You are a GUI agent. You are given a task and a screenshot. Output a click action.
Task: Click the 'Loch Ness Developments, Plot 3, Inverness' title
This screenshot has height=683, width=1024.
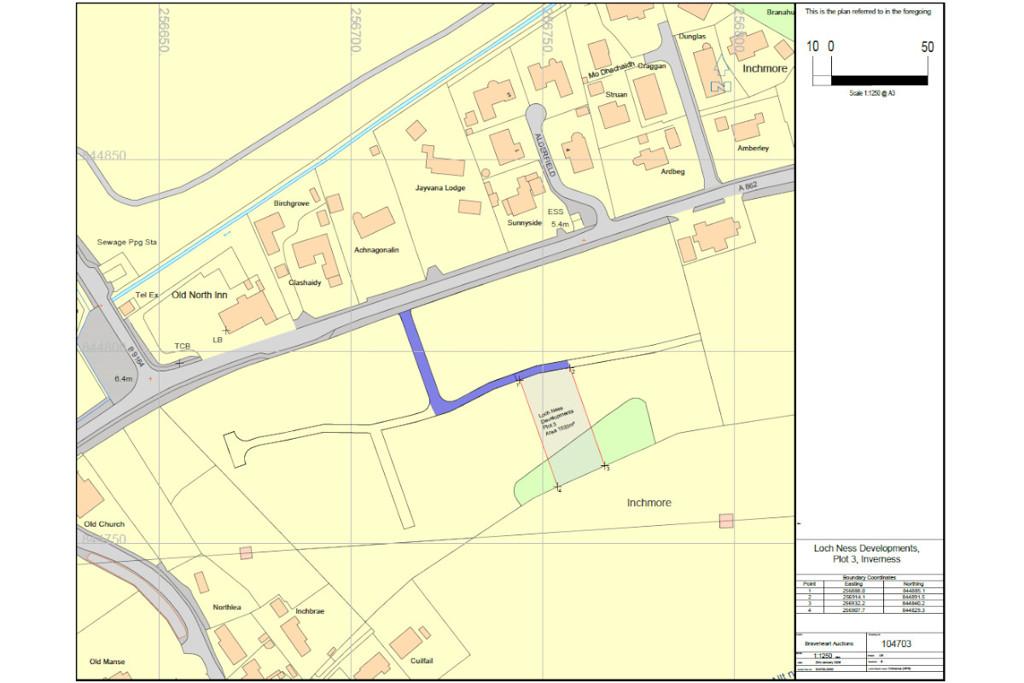coord(867,554)
